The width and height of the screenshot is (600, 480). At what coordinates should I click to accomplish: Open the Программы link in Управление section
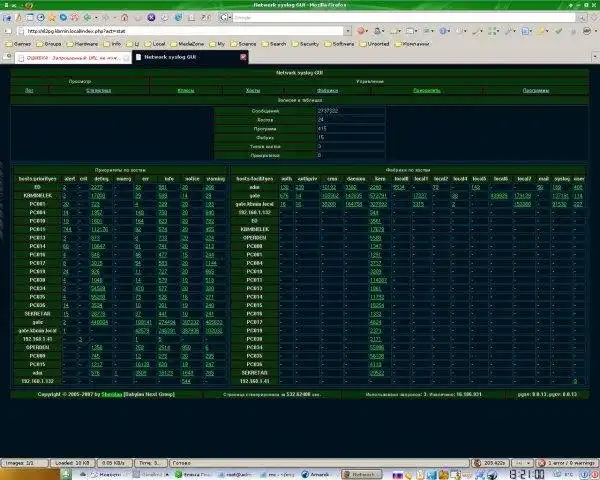(x=536, y=91)
